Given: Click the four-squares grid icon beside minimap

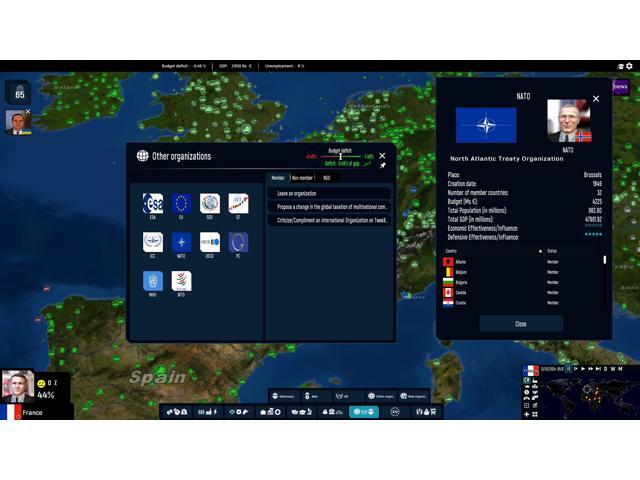Looking at the screenshot, I should (x=535, y=414).
